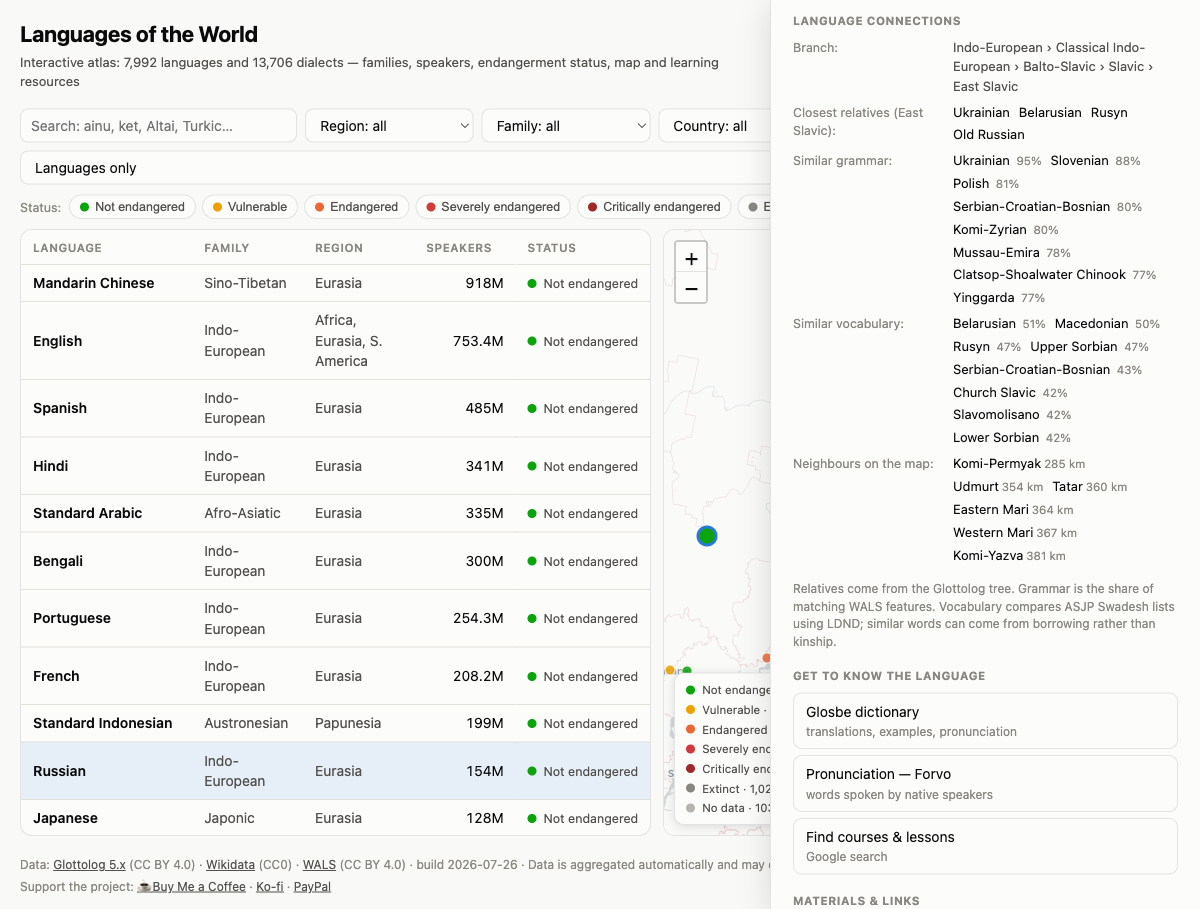The image size is (1200, 909).
Task: Open Find courses & lessons card
Action: 985,846
